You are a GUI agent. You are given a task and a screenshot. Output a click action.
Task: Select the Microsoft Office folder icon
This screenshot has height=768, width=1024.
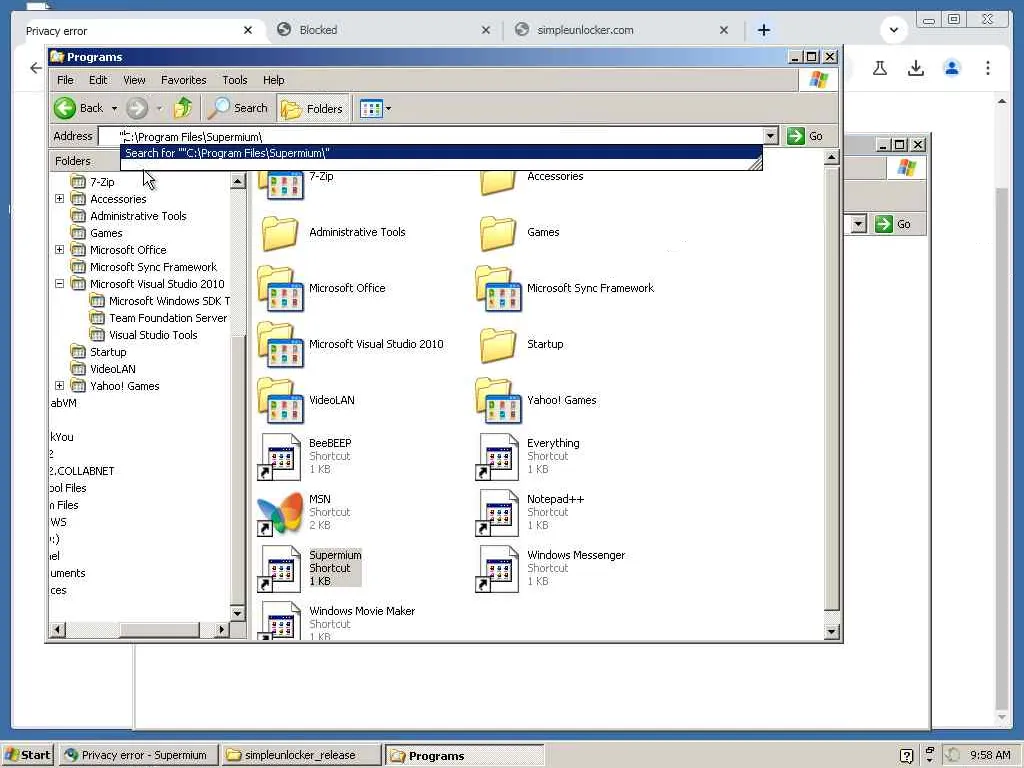(x=280, y=289)
